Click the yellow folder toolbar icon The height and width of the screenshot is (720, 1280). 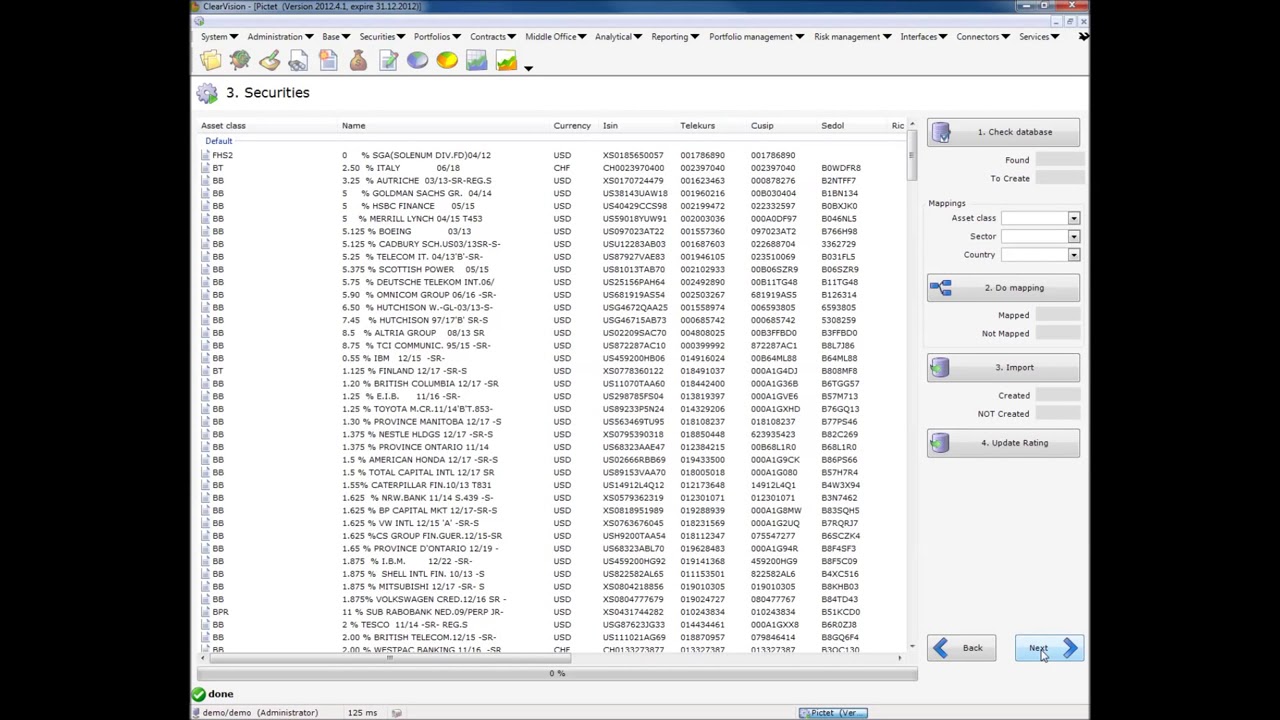pos(210,62)
